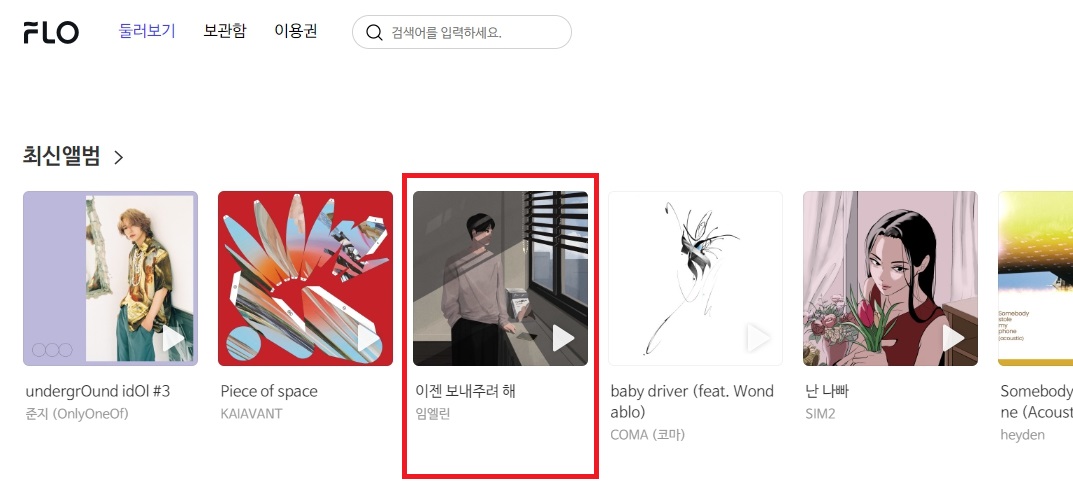Screen dimensions: 1073x487
Task: Open artist link KAIAVANT
Action: [251, 414]
